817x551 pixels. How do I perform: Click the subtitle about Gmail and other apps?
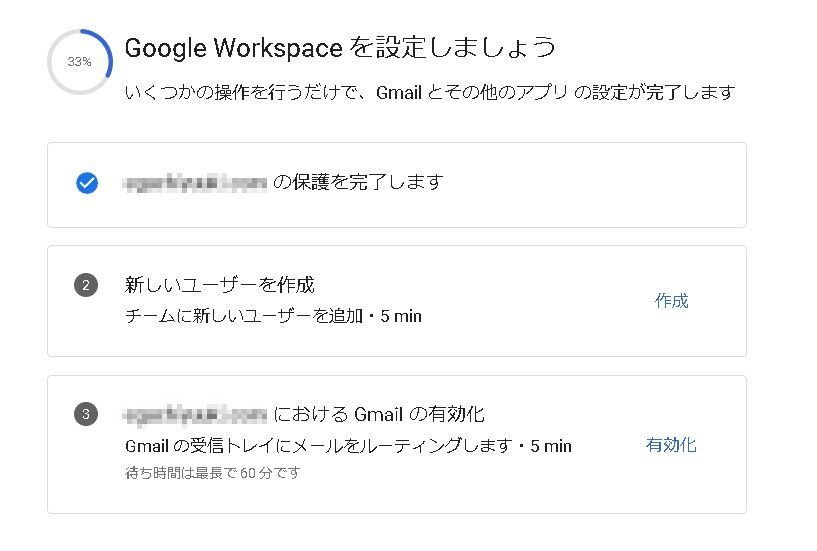tap(430, 93)
